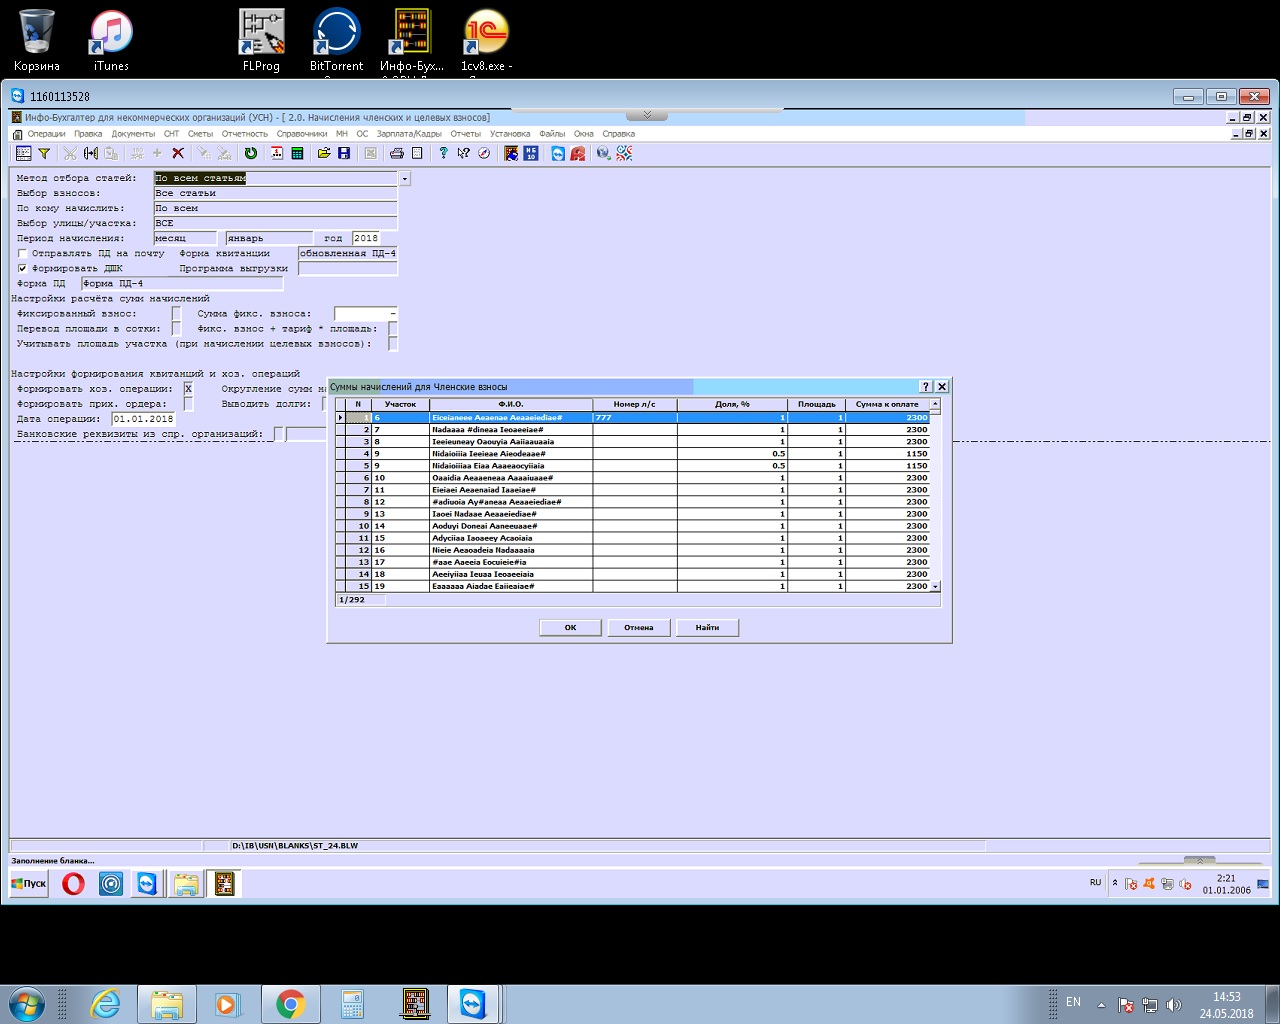This screenshot has width=1280, height=1024.
Task: Click the filter funnel icon in toolbar
Action: point(44,153)
